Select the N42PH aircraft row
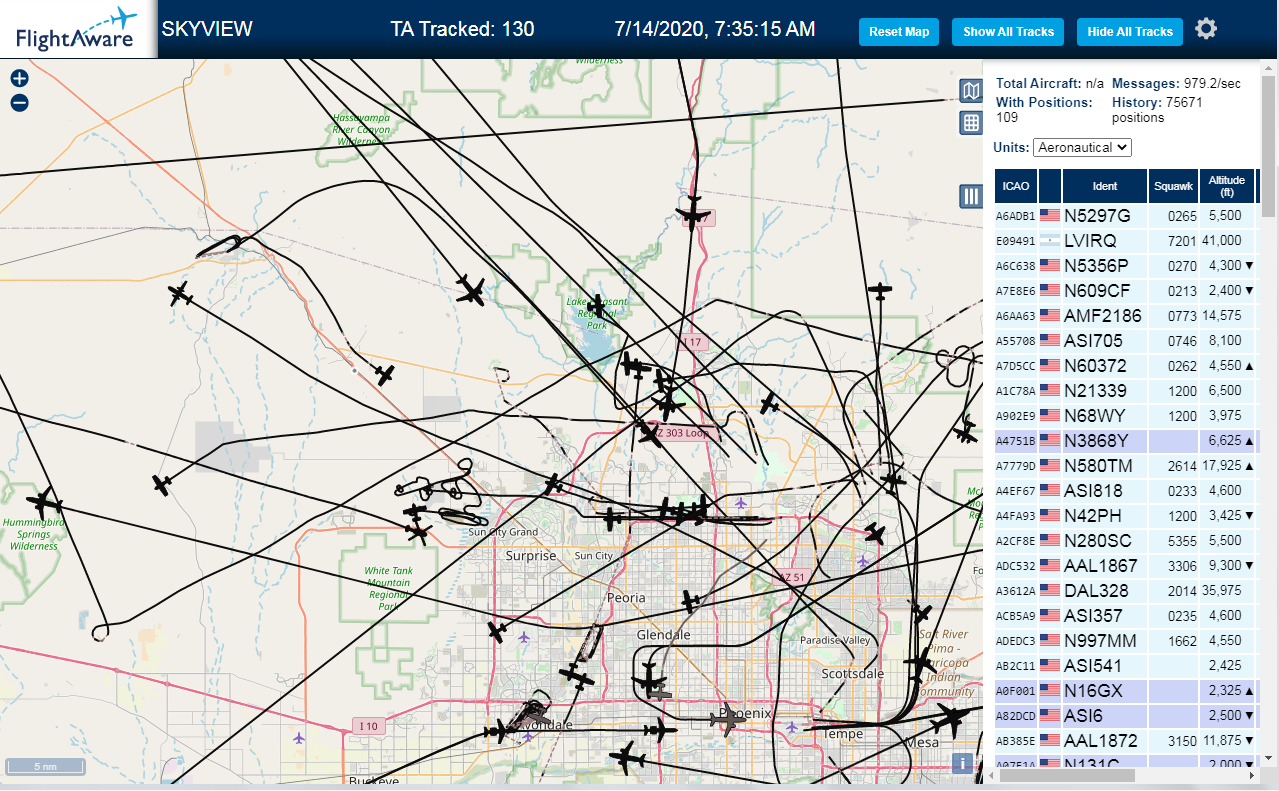Screen dimensions: 1279x791 tap(1127, 515)
